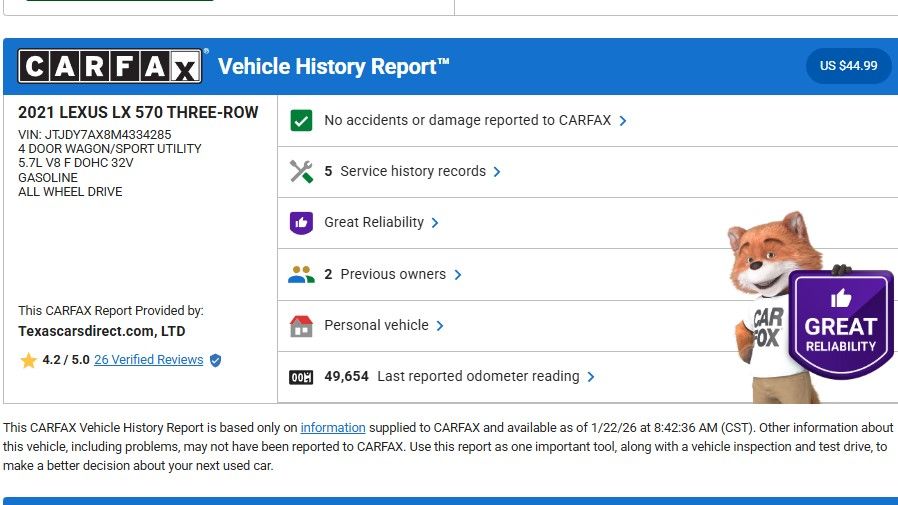Click the Car Fox mascot image
This screenshot has height=505, width=898.
[765, 300]
